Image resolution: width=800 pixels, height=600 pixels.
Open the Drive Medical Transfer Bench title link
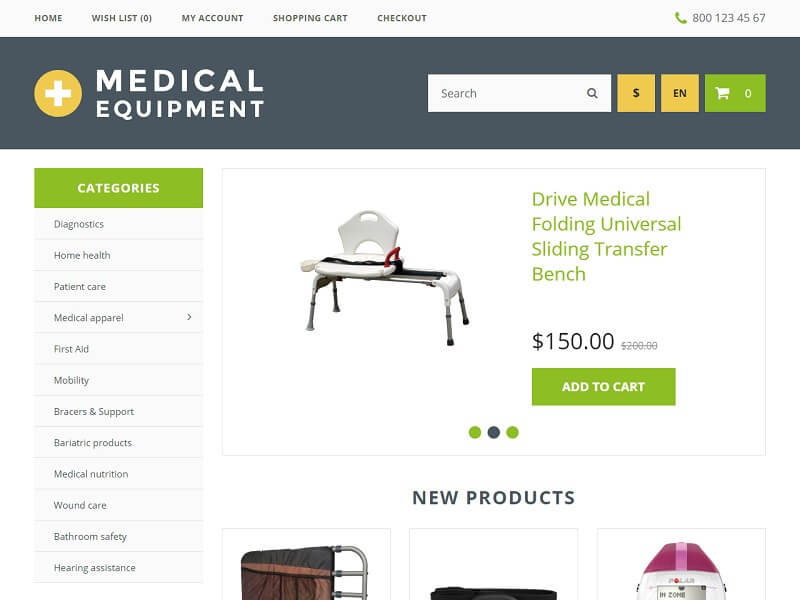606,236
